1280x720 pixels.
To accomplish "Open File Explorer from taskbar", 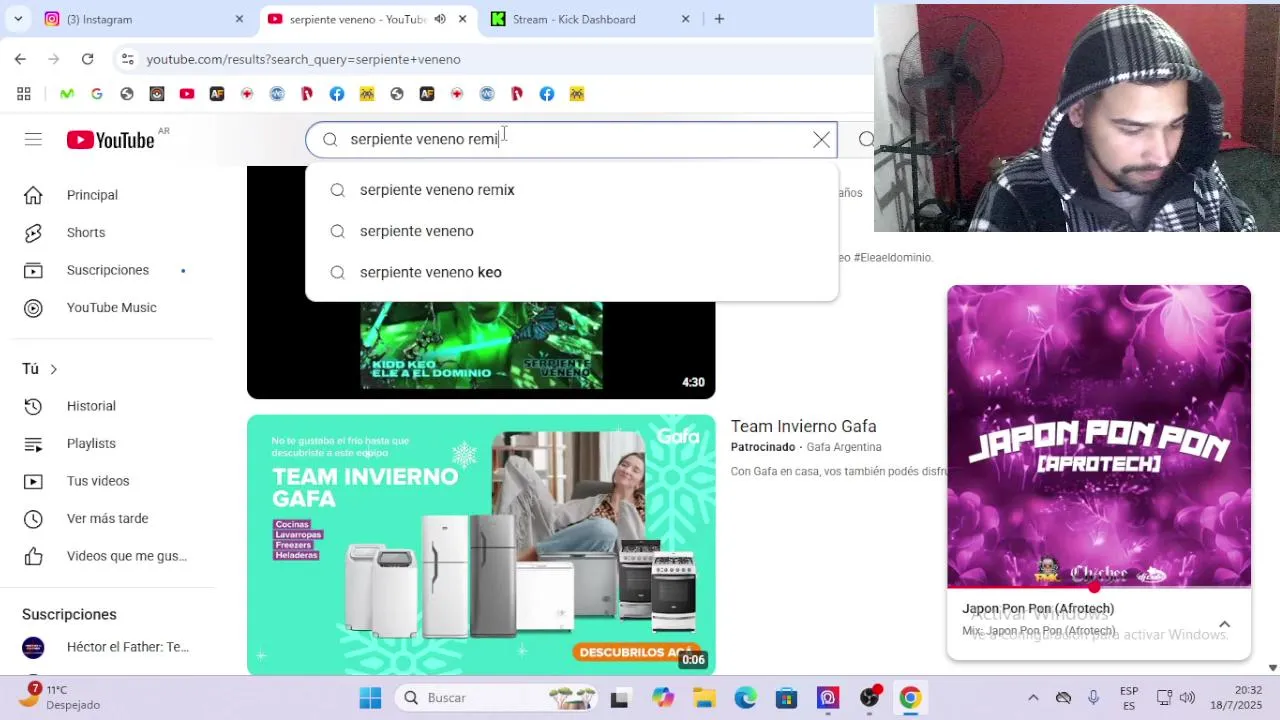I will pyautogui.click(x=704, y=698).
